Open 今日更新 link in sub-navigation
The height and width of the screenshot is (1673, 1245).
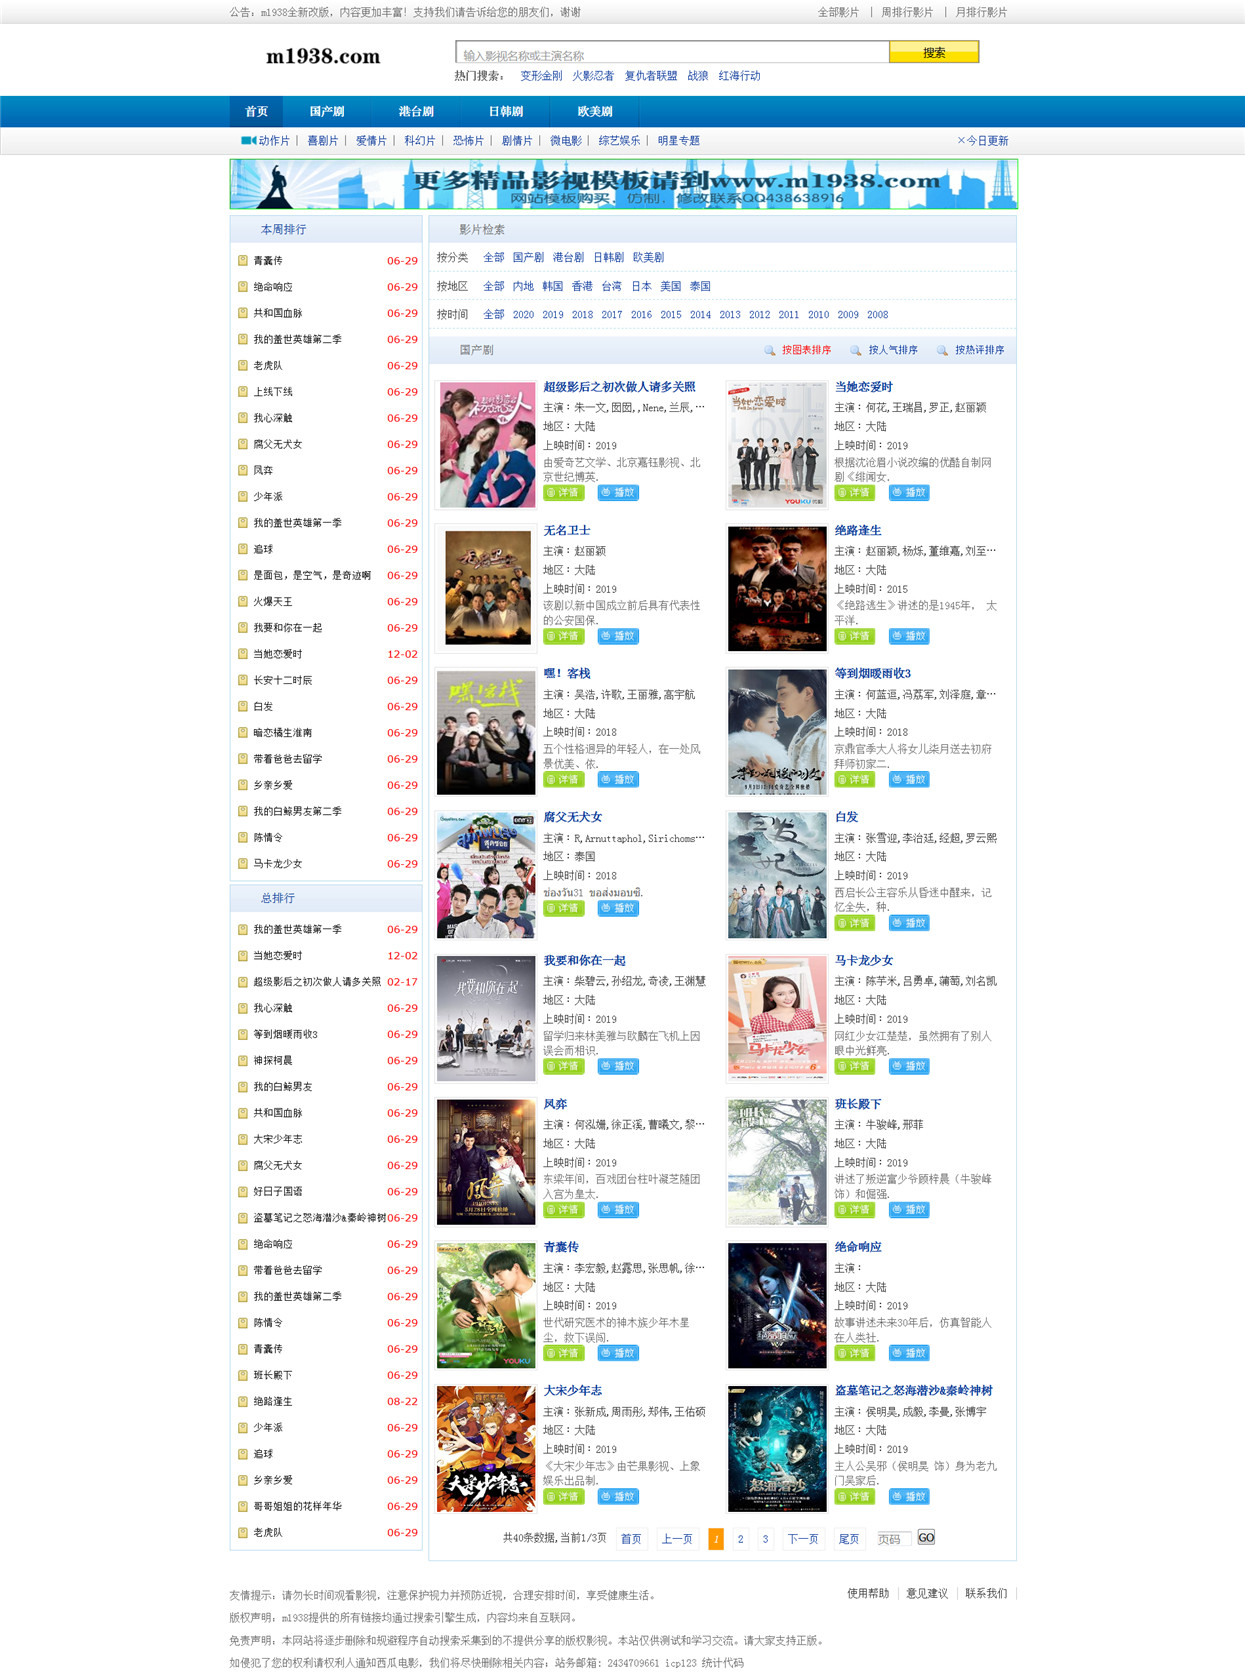pos(983,141)
